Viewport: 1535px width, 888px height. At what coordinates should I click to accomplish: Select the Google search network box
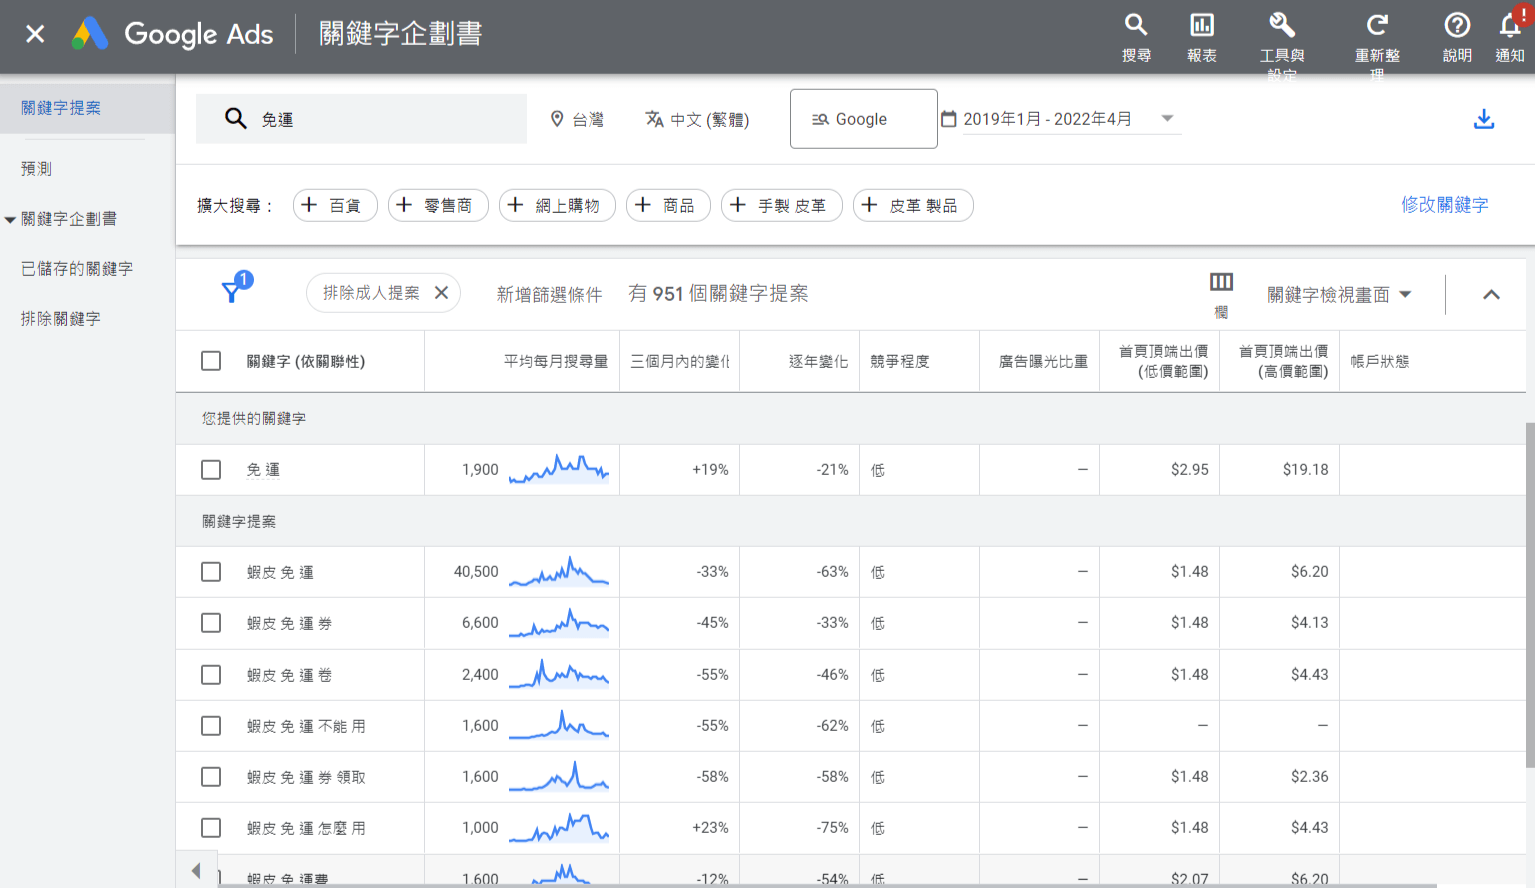[x=864, y=119]
